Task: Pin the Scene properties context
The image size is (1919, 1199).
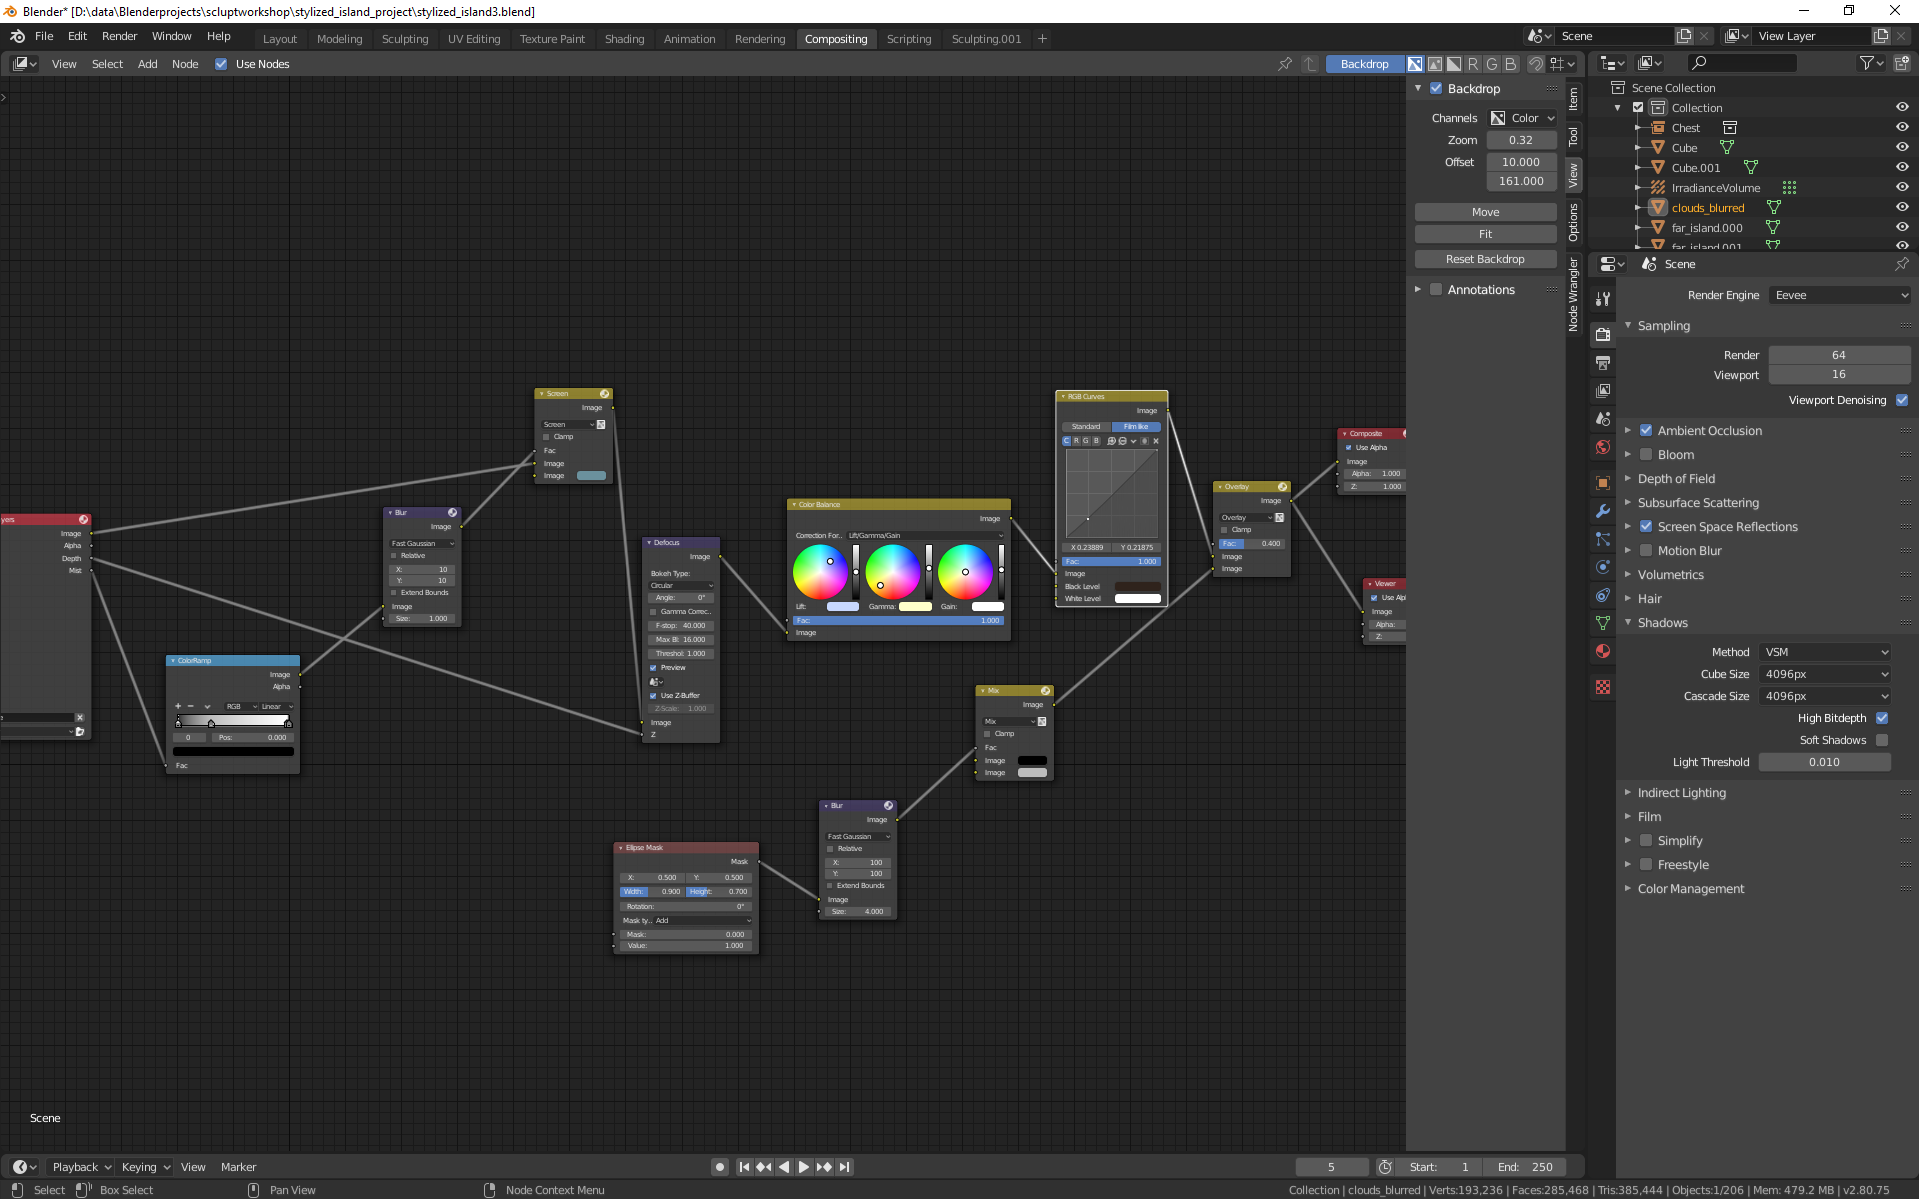Action: (x=1902, y=264)
